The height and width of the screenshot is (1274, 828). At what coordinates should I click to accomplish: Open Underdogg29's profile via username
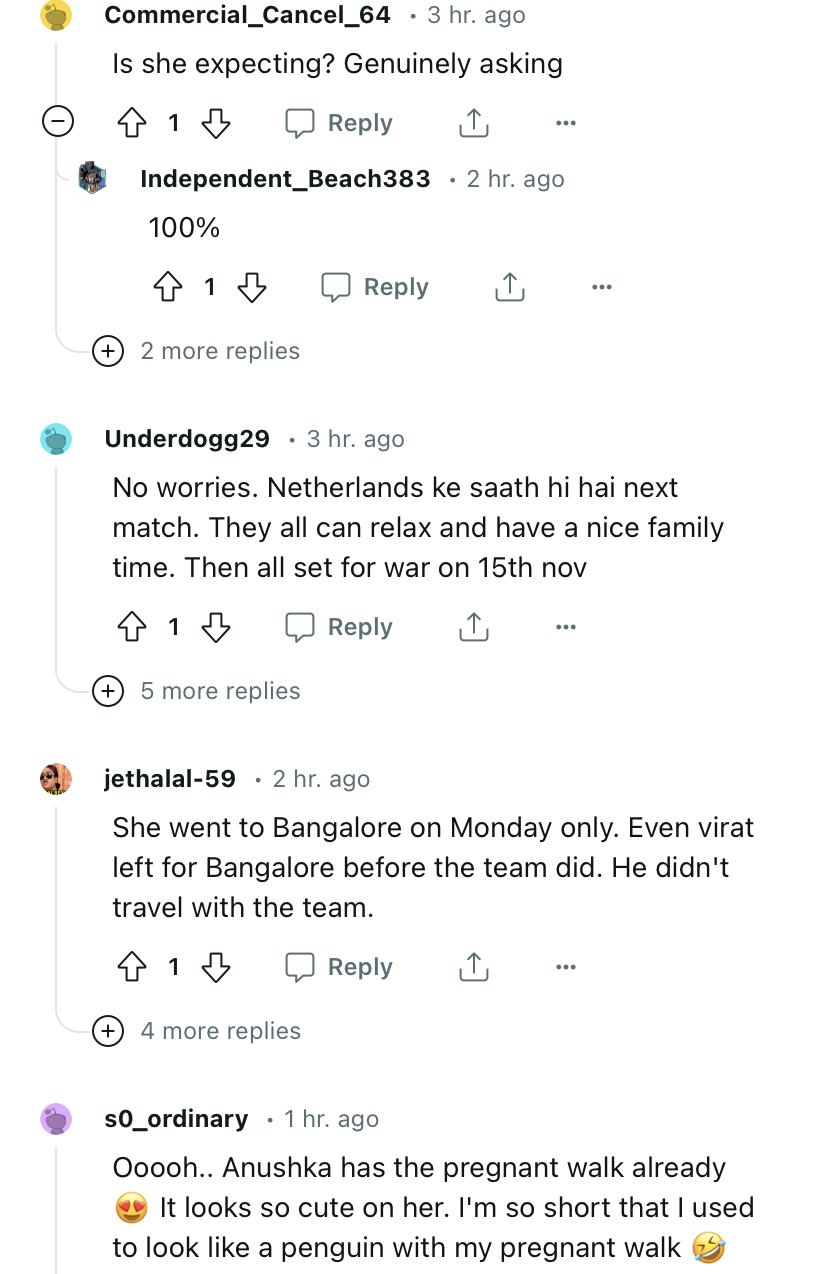click(x=187, y=439)
